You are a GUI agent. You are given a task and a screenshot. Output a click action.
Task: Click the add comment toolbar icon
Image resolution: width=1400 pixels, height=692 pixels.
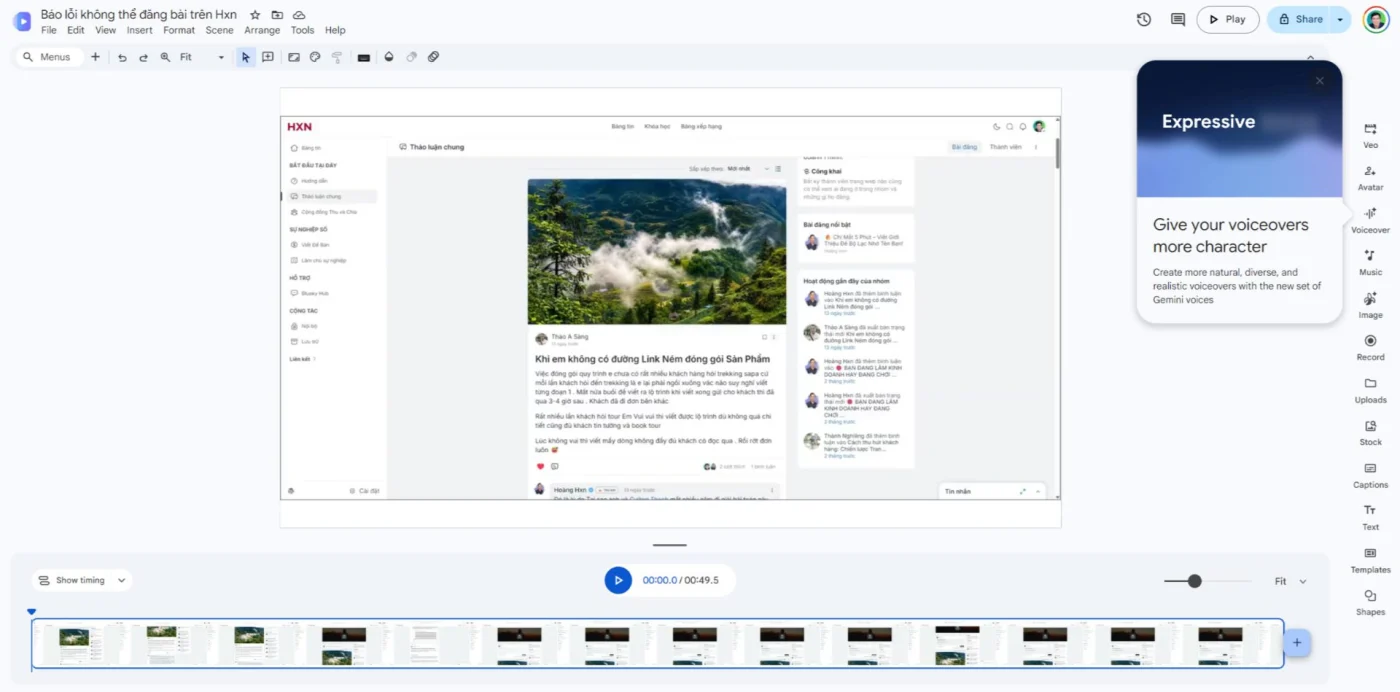pyautogui.click(x=268, y=57)
